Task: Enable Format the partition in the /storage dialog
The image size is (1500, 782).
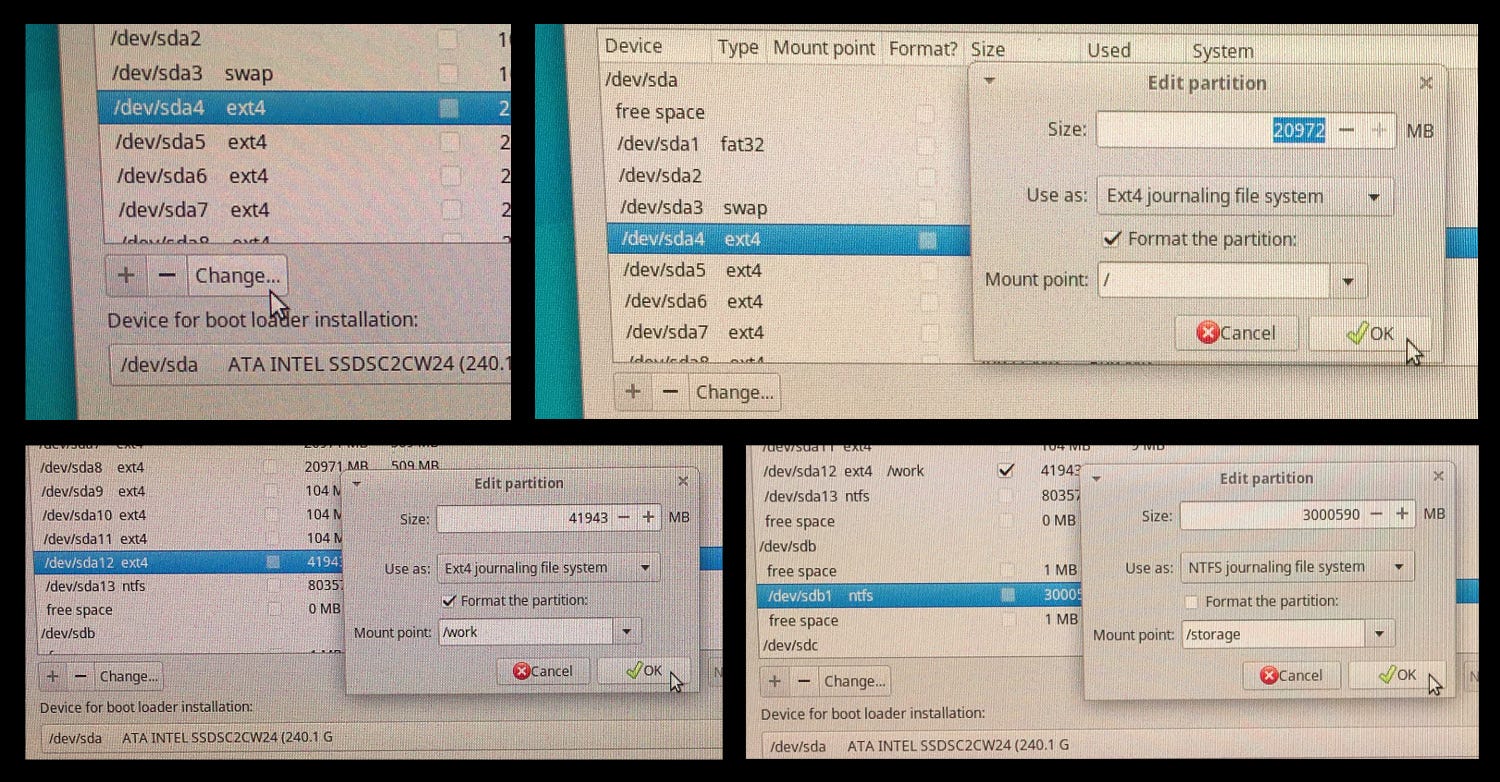Action: pos(1191,601)
